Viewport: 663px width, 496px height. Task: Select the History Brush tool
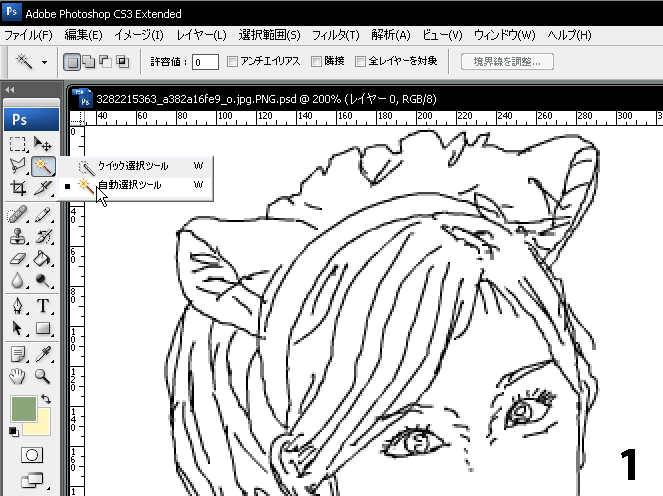click(43, 236)
